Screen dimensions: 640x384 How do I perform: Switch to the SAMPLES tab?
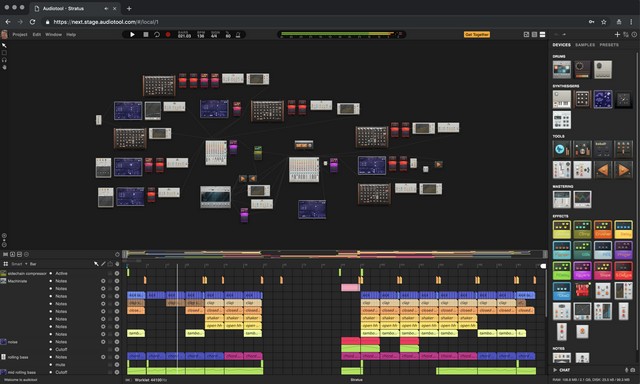point(585,45)
